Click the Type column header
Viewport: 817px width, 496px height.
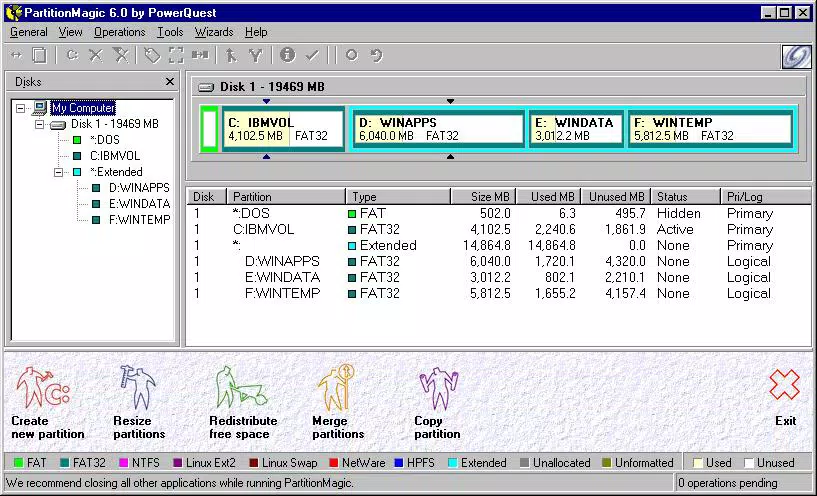pos(398,197)
